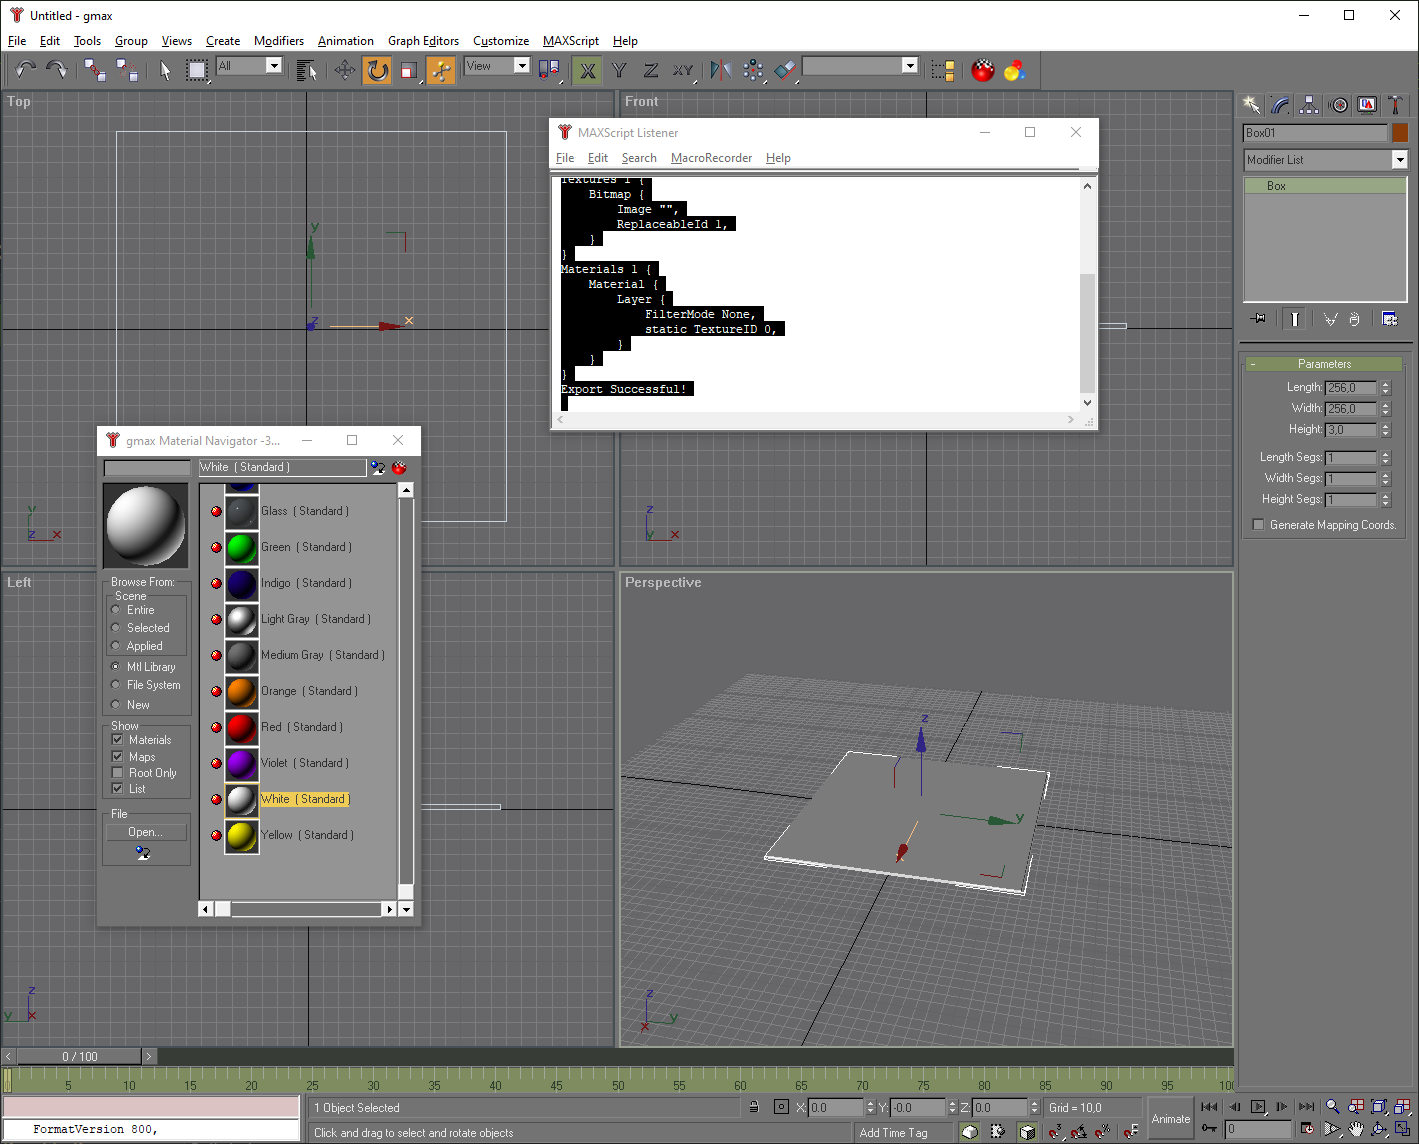Activate the Select and Rotate tool
This screenshot has width=1419, height=1144.
coord(377,70)
